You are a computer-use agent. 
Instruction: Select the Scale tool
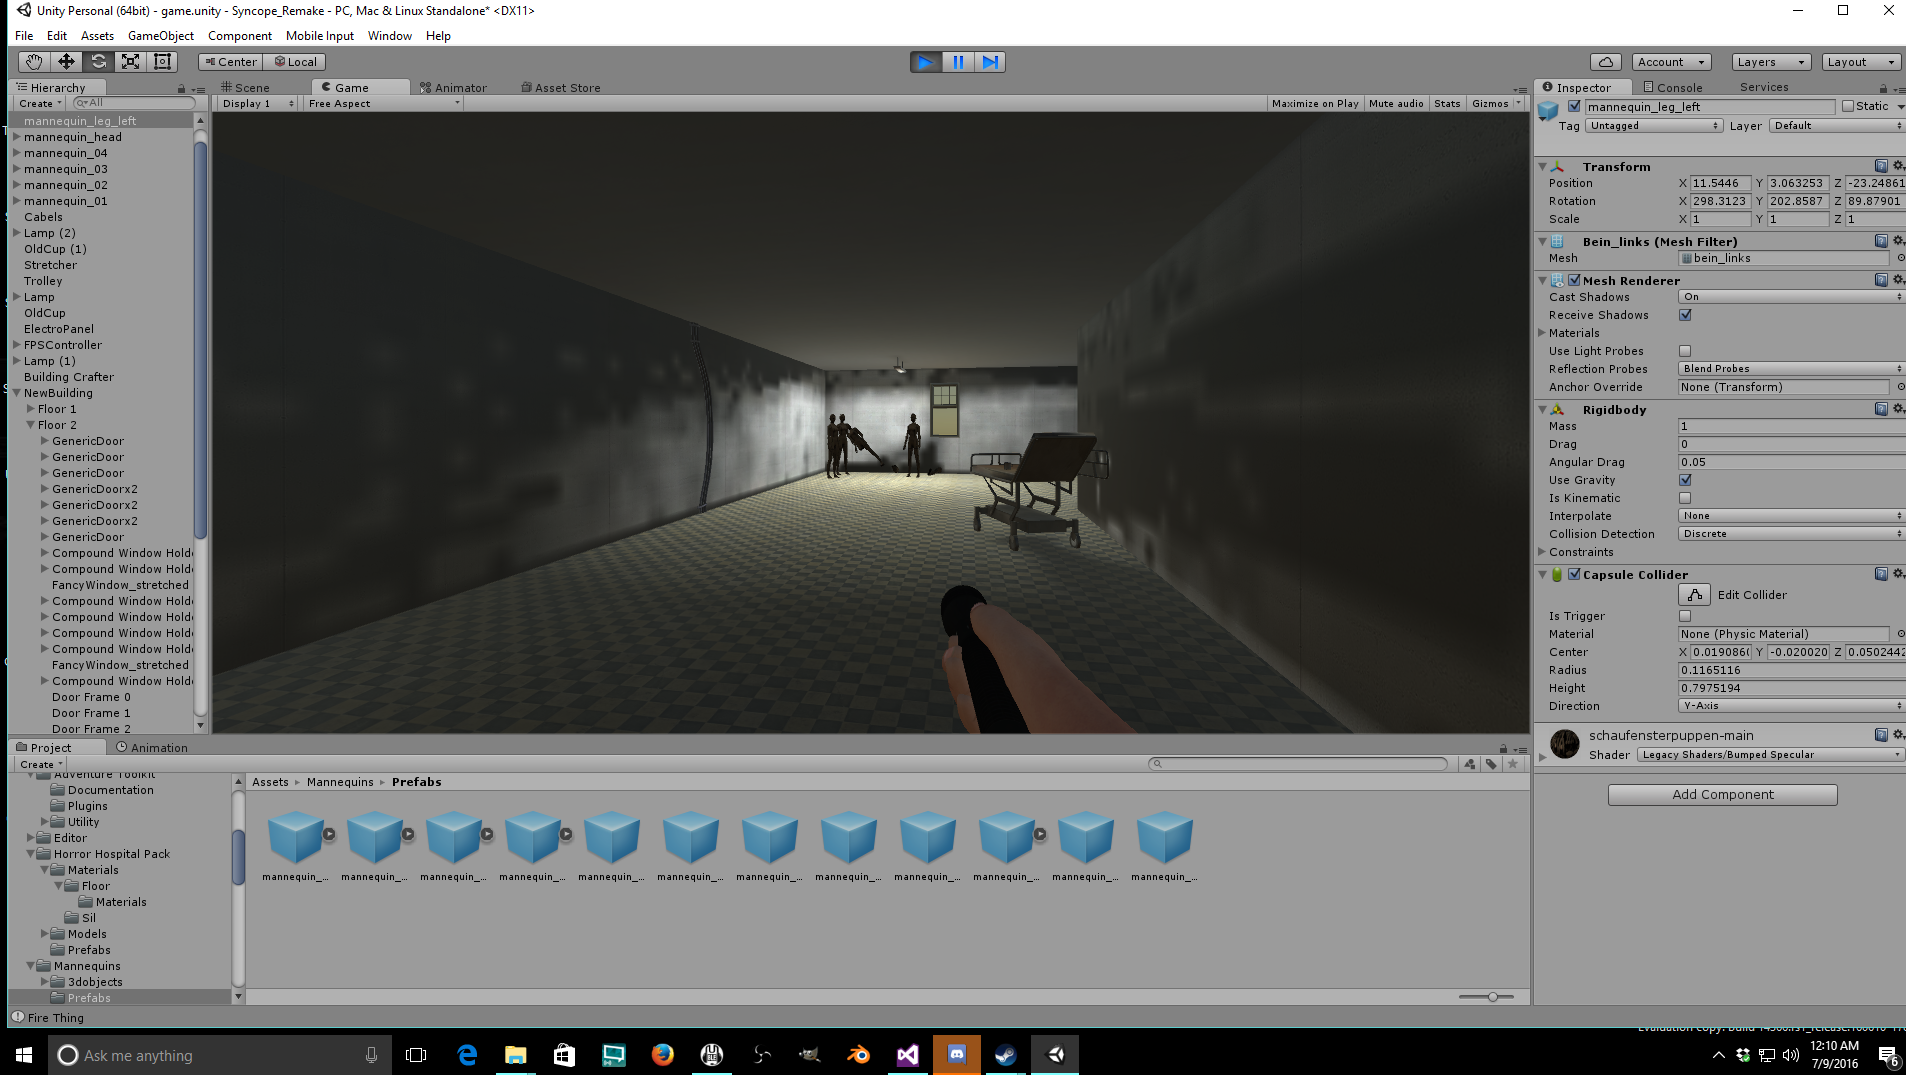[130, 62]
